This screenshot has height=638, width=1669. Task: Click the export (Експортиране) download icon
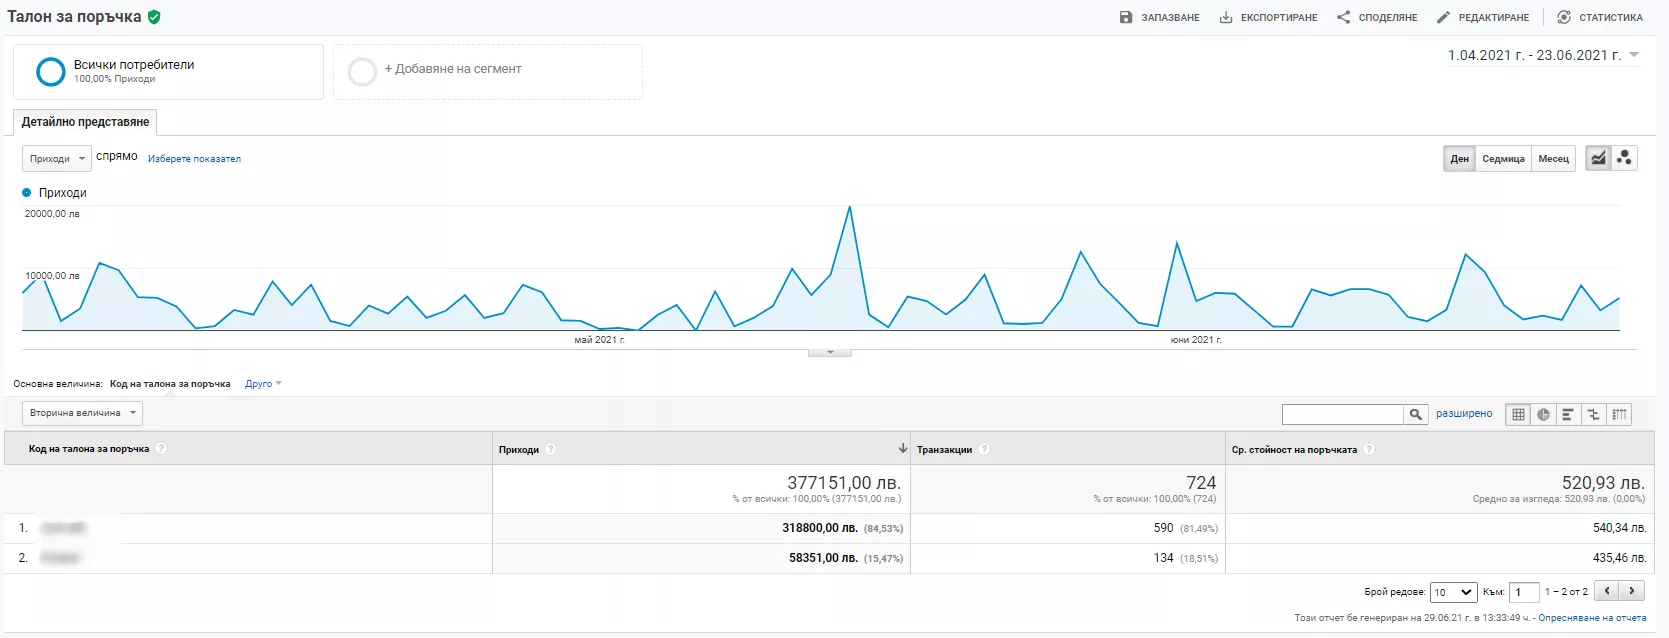1226,17
